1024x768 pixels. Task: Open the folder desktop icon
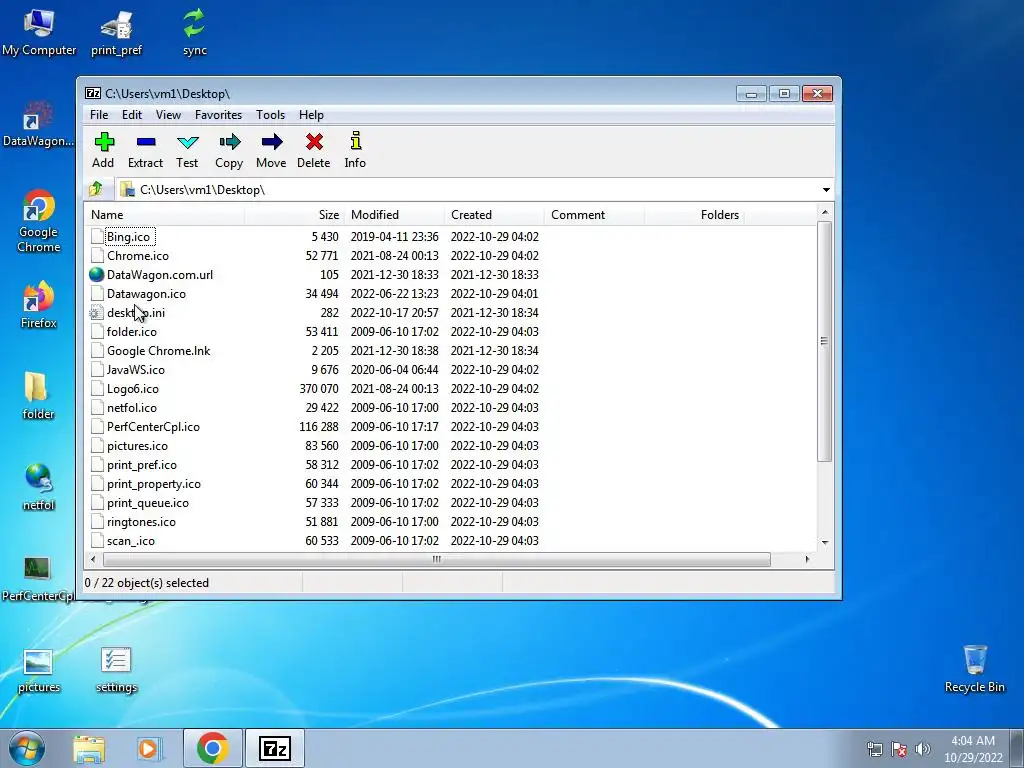38,396
